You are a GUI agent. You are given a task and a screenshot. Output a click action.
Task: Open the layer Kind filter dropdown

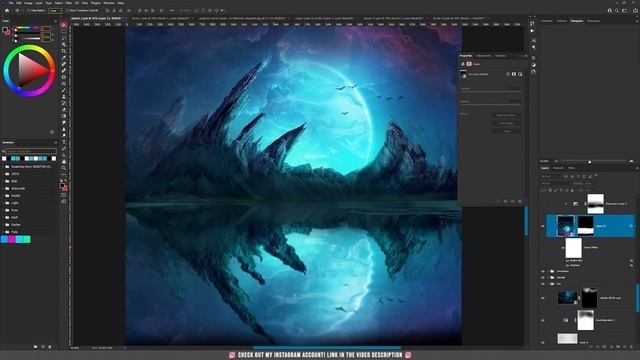(551, 176)
